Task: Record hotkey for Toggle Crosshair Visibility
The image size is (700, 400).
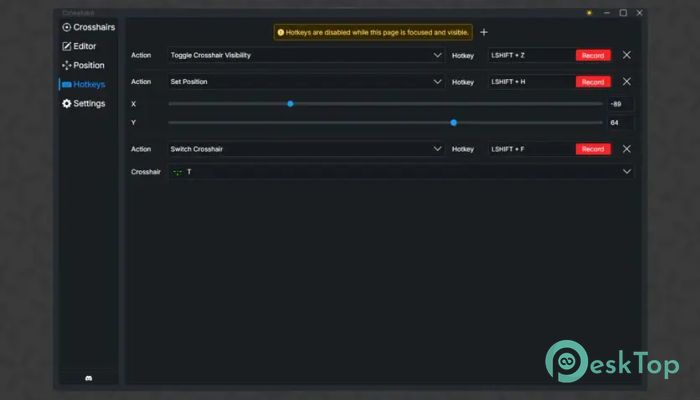Action: (x=593, y=55)
